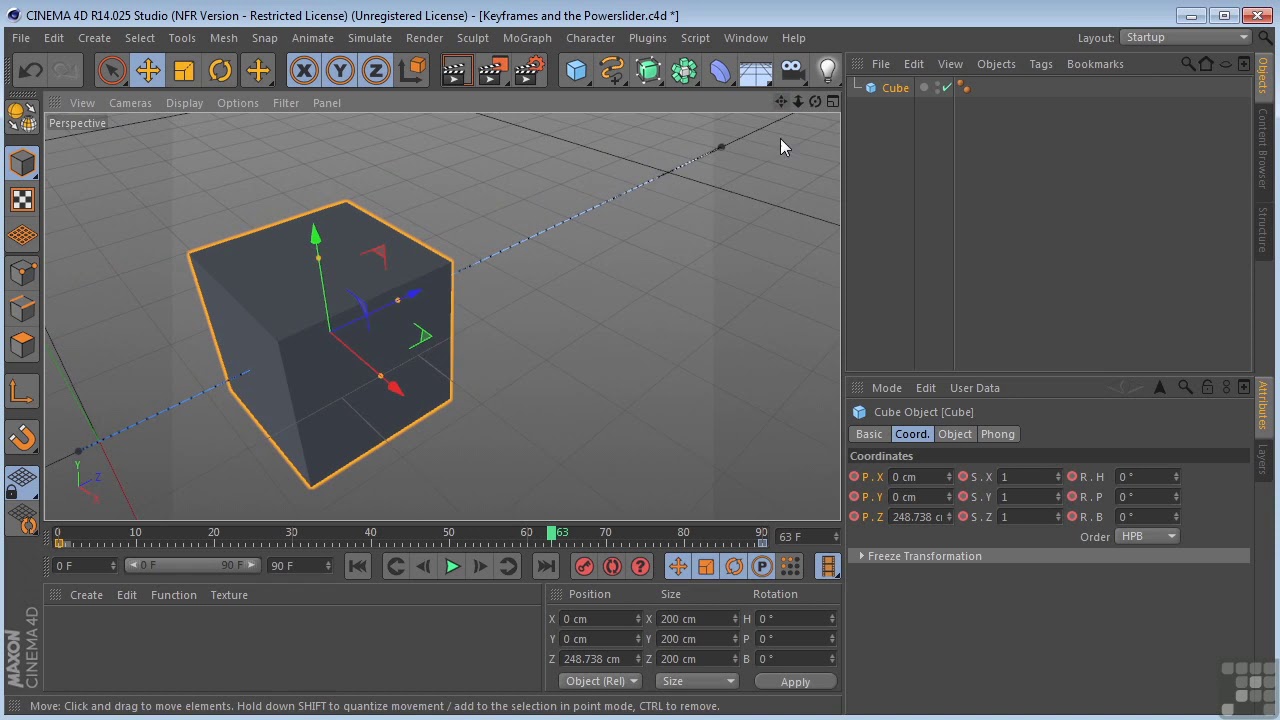This screenshot has height=720, width=1280.
Task: Open the Simulate menu
Action: (x=370, y=38)
